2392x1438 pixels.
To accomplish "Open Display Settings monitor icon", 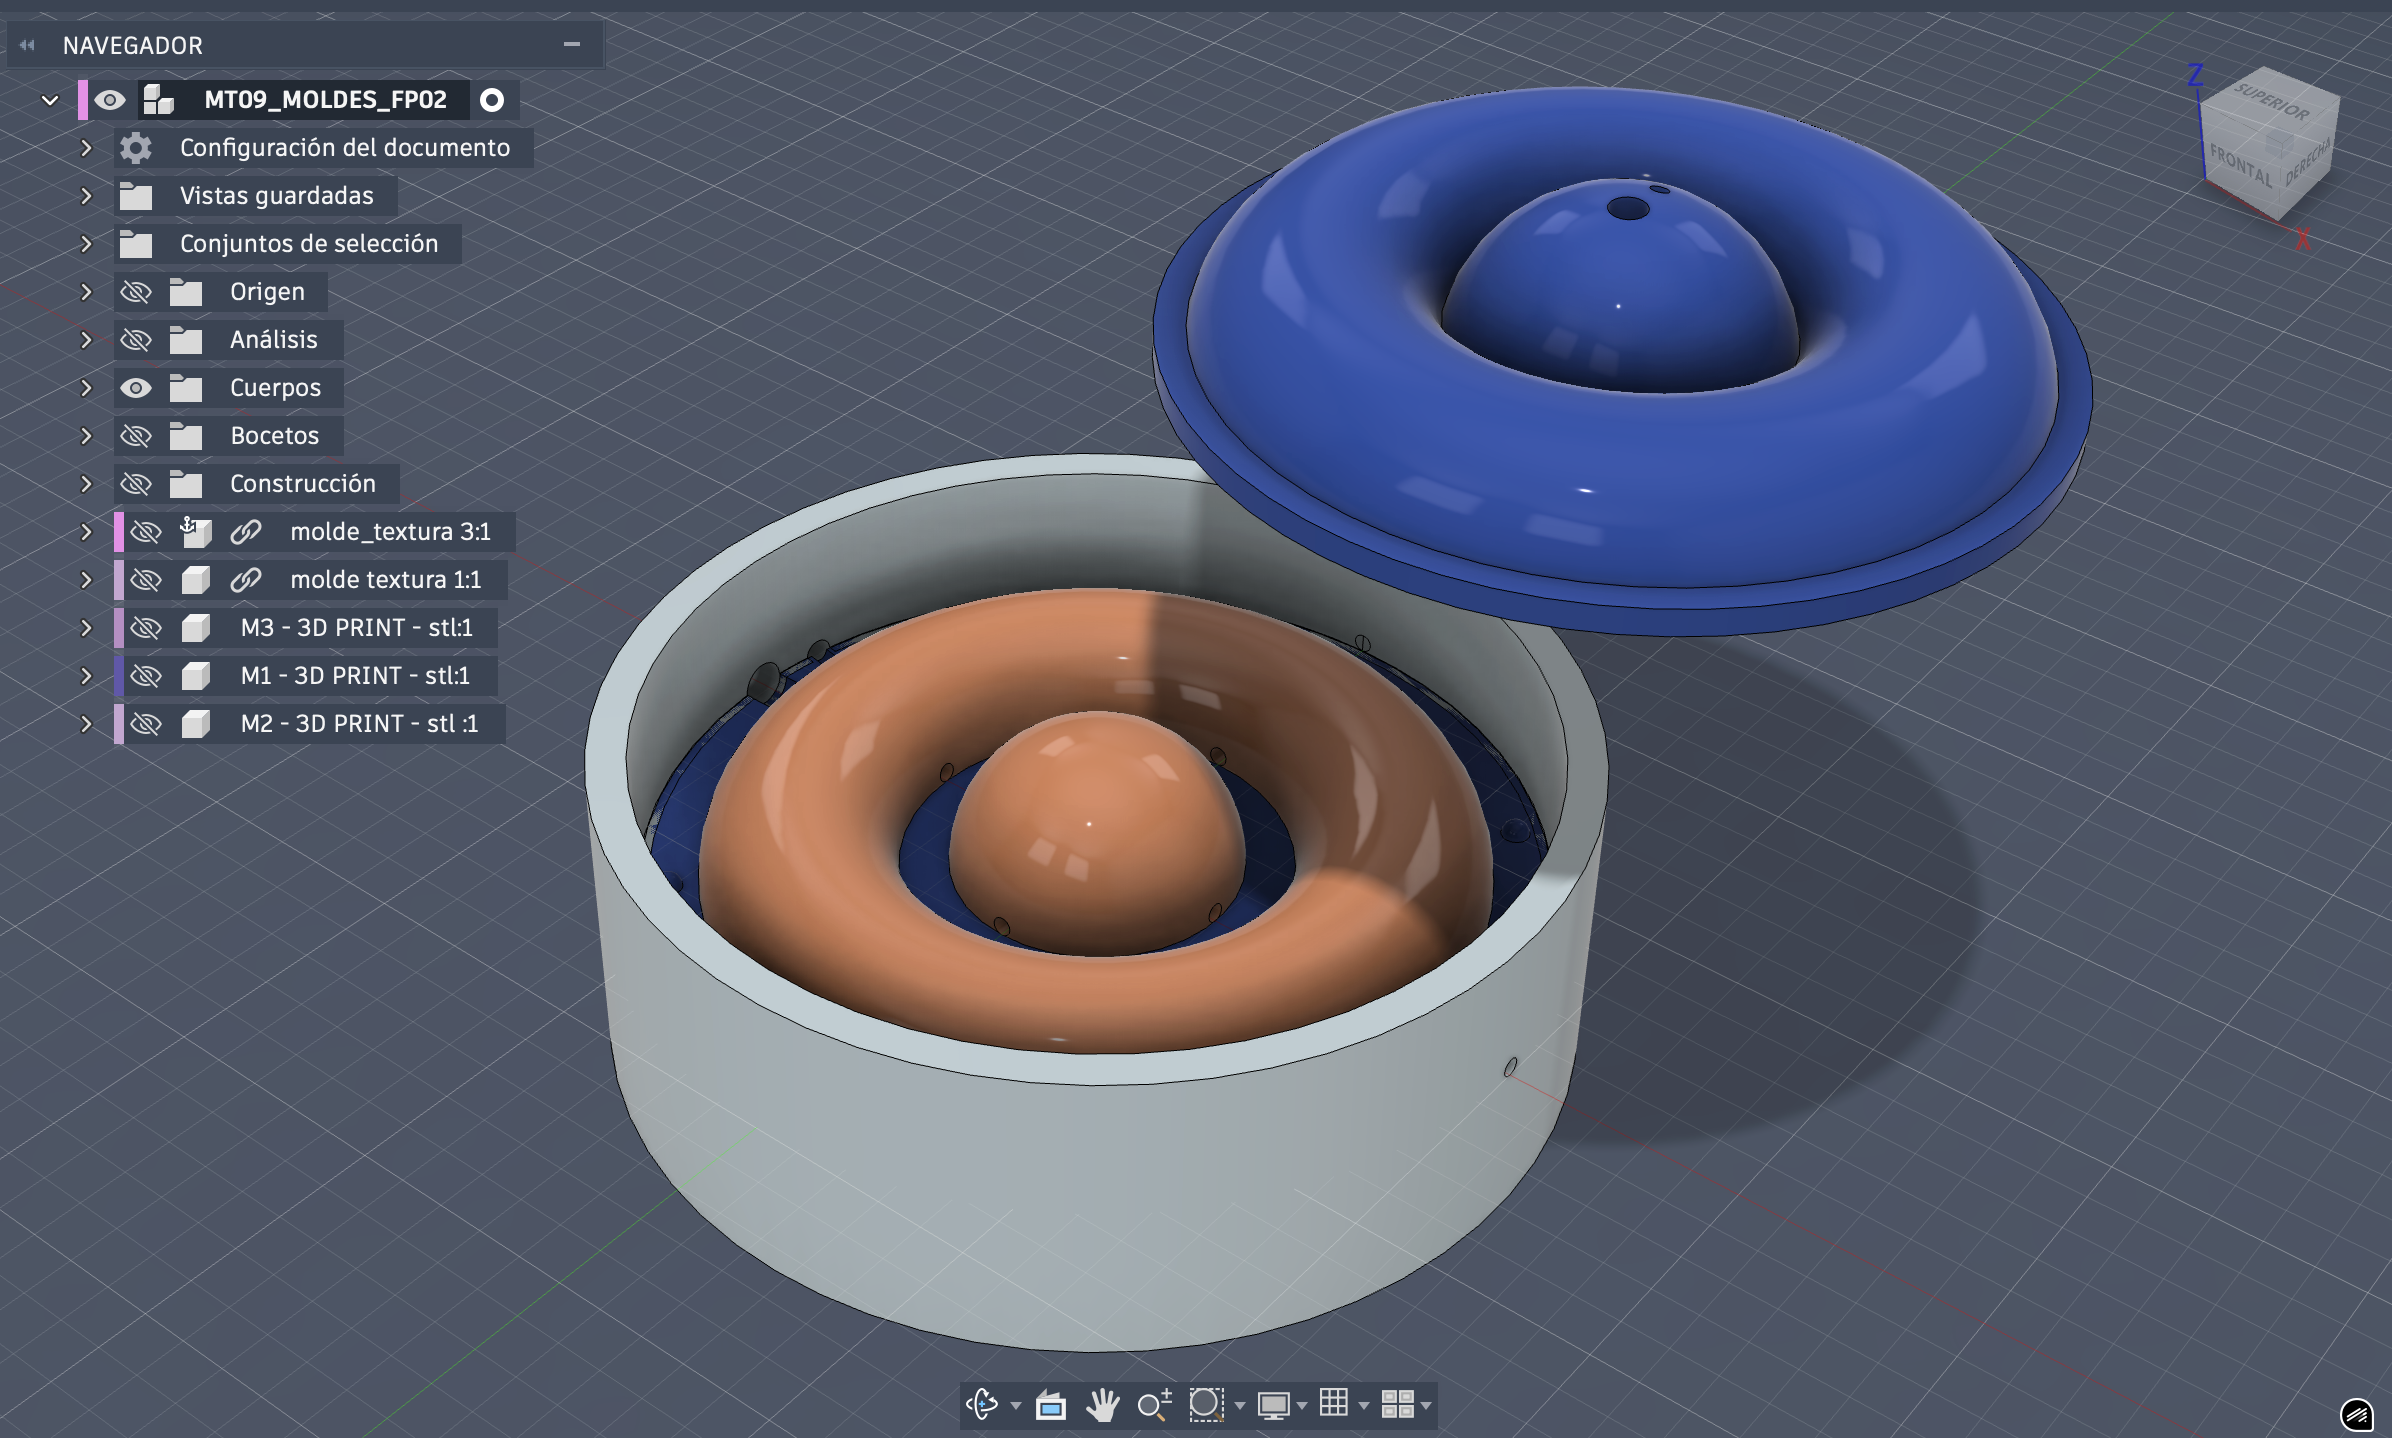I will 1273,1405.
